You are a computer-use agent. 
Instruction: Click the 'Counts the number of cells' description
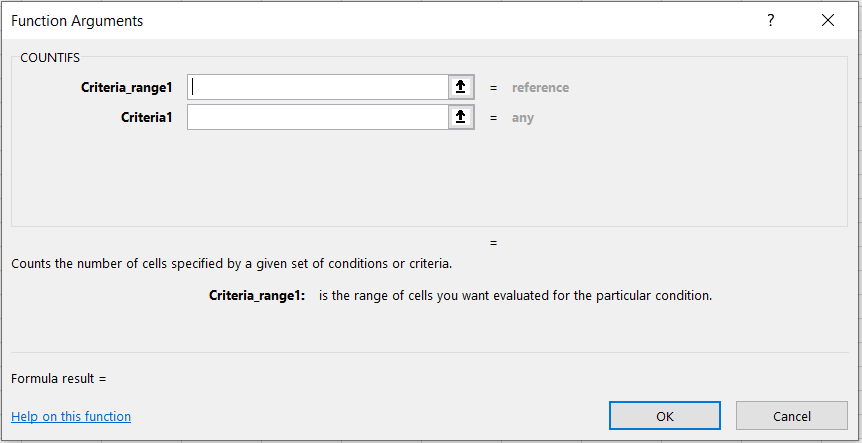231,264
